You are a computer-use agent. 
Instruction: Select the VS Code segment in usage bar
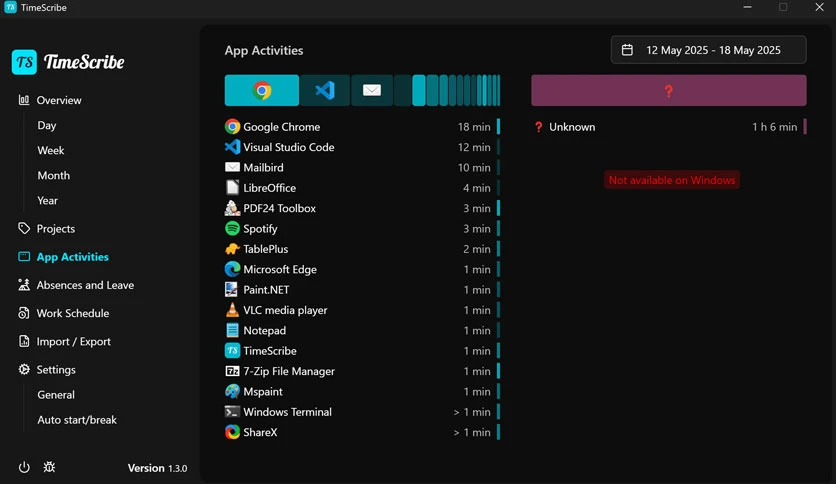(x=325, y=90)
